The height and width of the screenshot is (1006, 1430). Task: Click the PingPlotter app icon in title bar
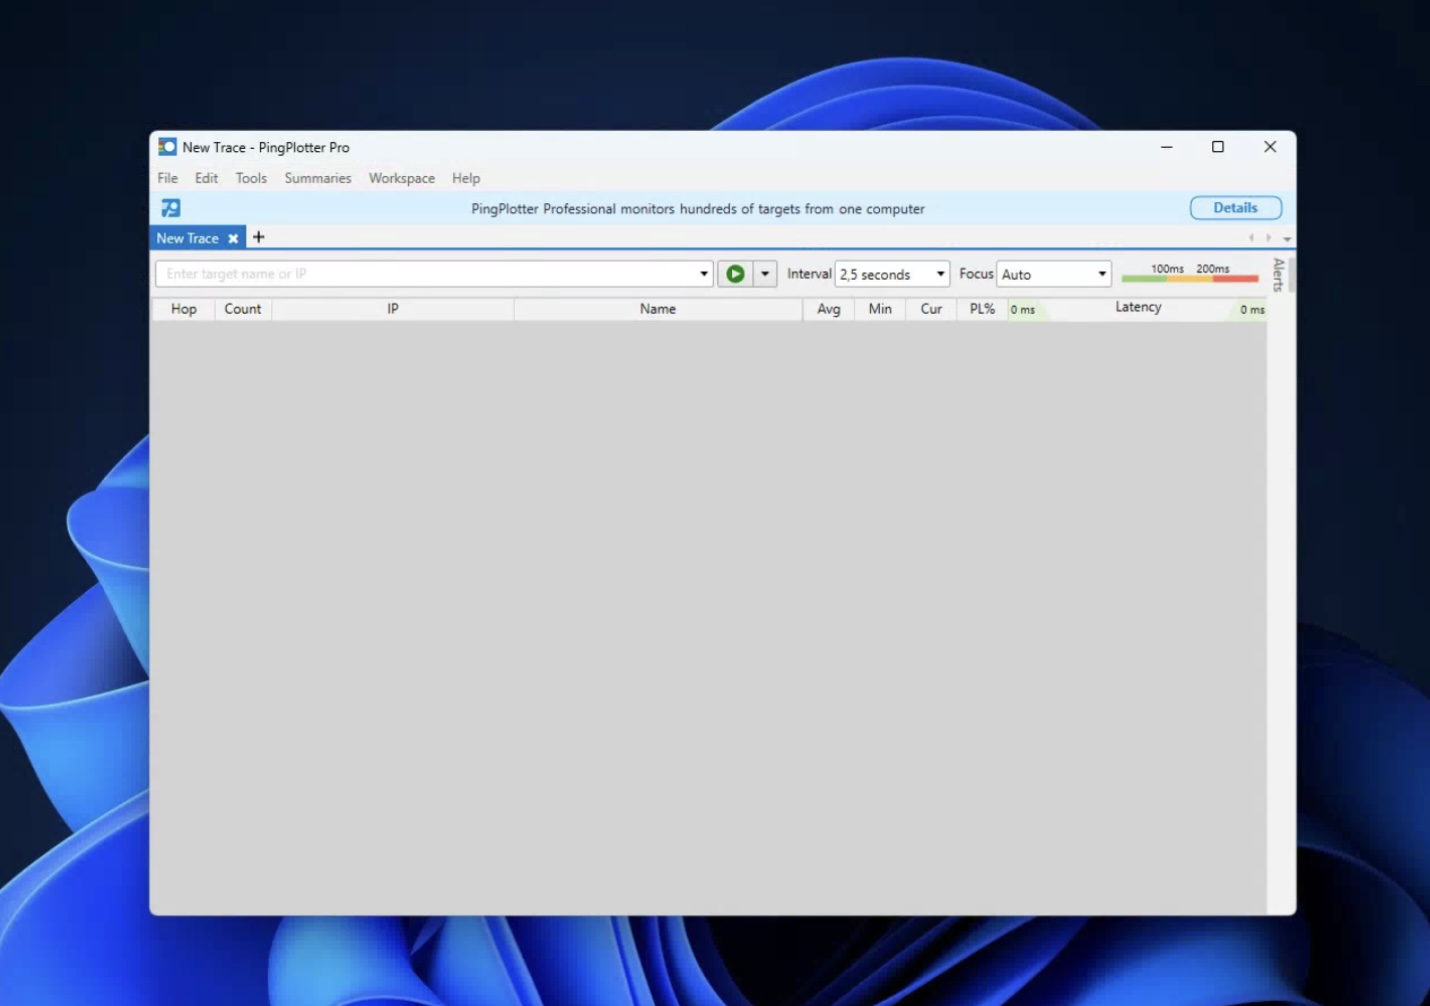pos(167,147)
